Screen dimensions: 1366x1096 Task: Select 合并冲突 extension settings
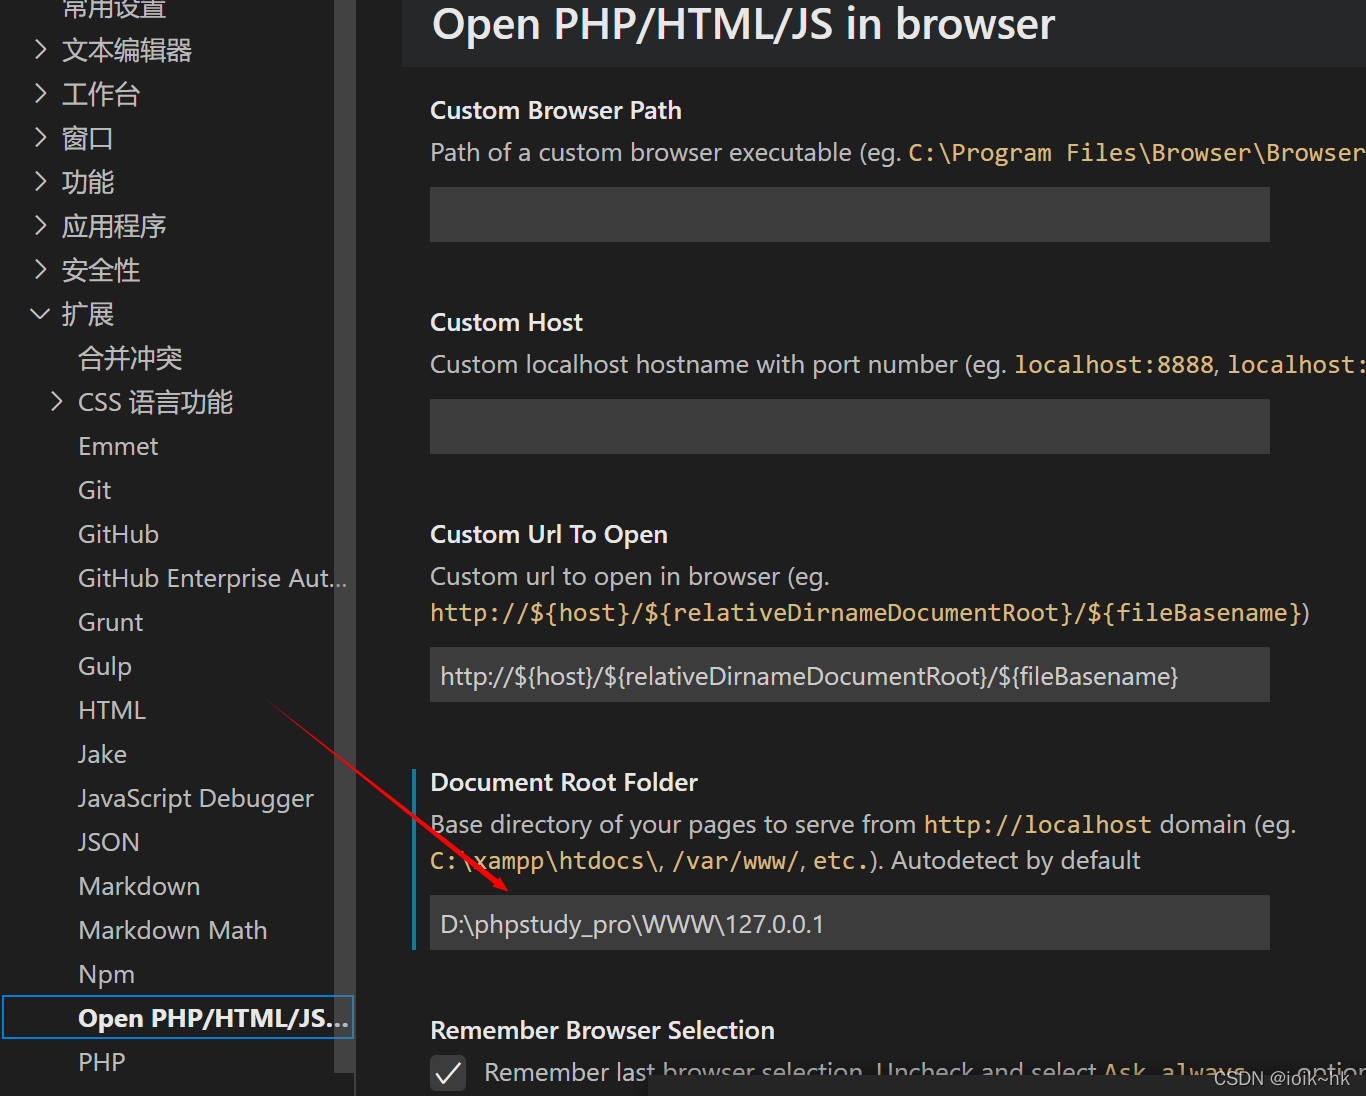pos(130,358)
